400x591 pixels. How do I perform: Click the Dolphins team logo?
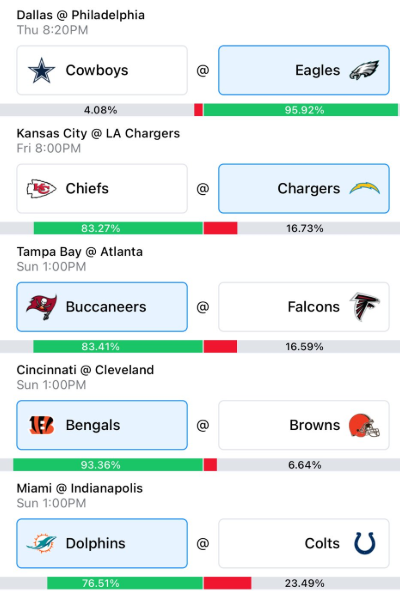tap(41, 543)
